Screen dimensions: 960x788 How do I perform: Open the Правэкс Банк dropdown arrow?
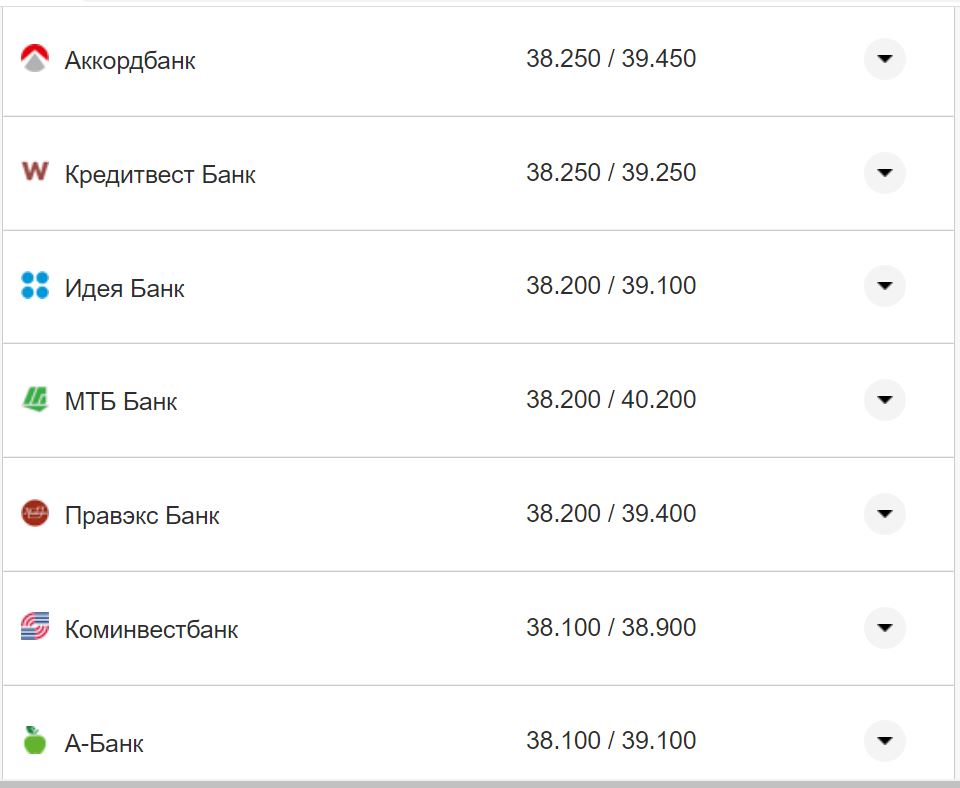(884, 514)
